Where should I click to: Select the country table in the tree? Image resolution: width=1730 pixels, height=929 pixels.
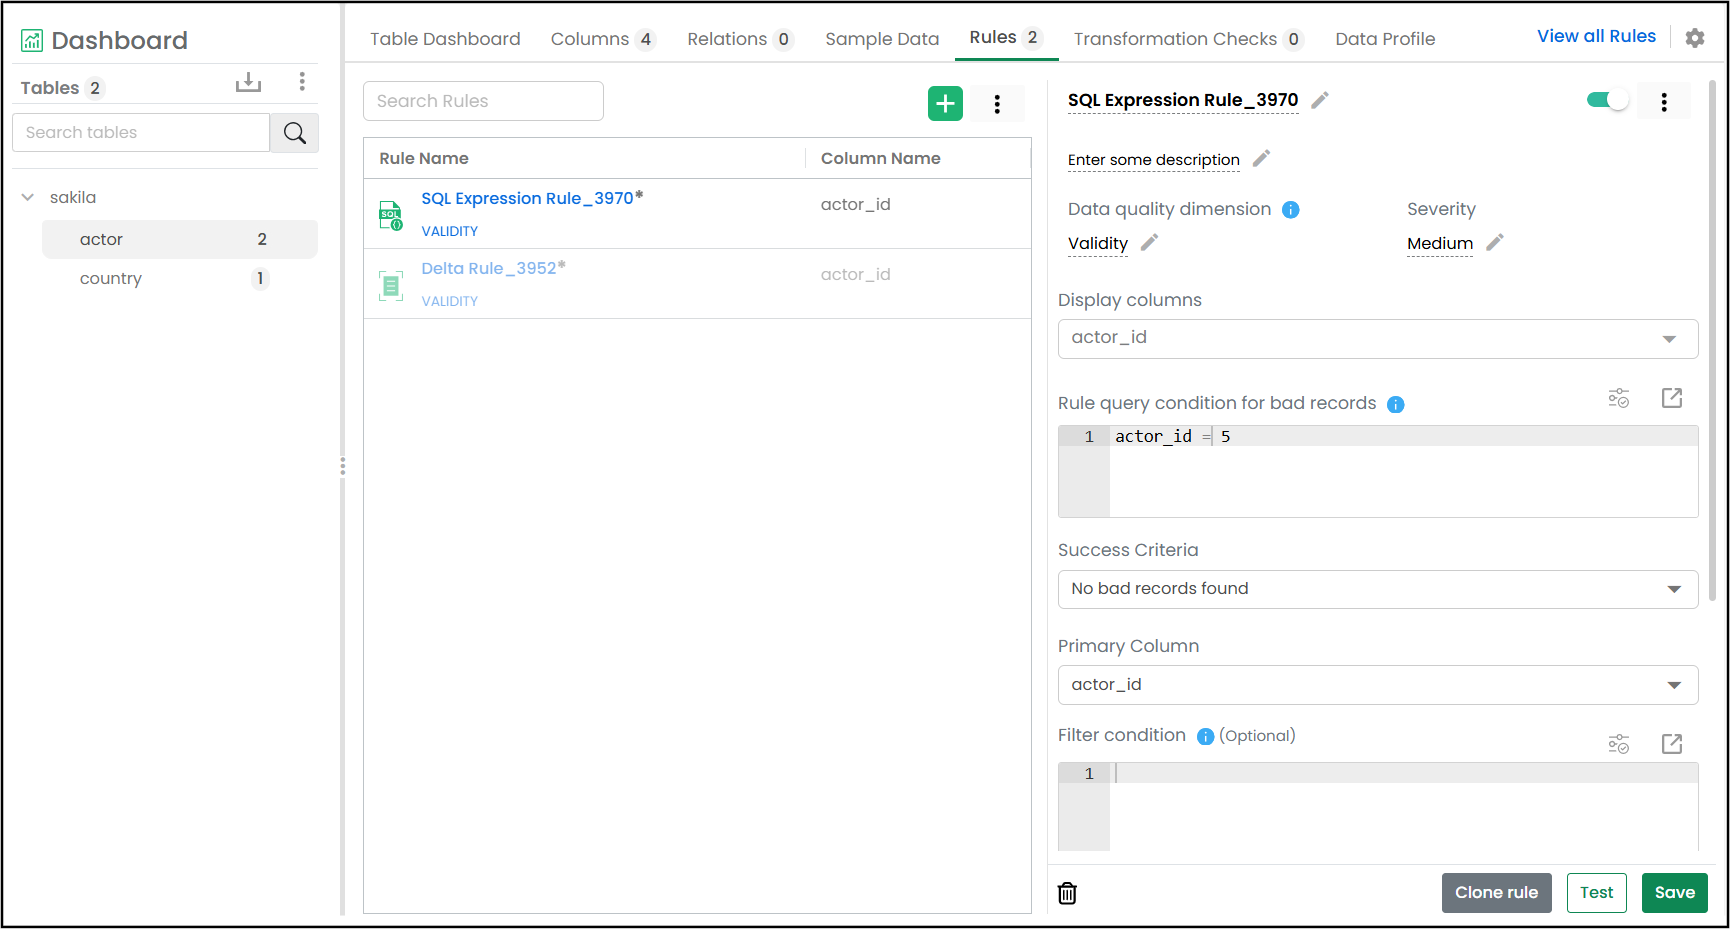[x=111, y=279]
